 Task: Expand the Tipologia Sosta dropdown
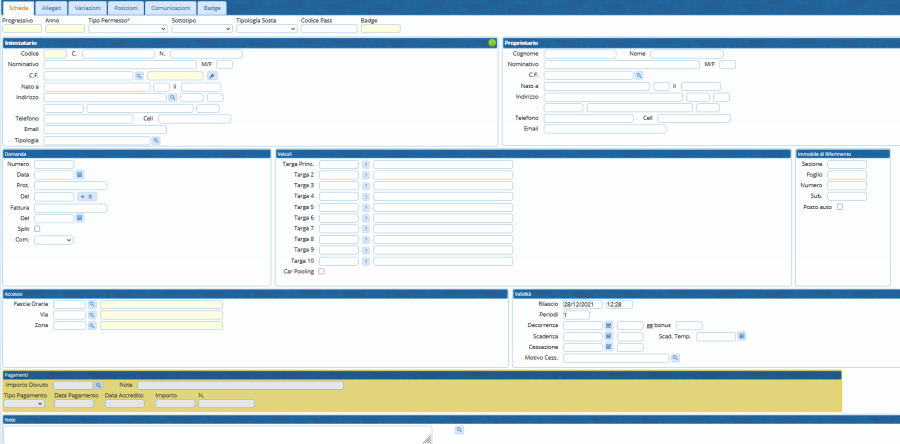pyautogui.click(x=266, y=29)
